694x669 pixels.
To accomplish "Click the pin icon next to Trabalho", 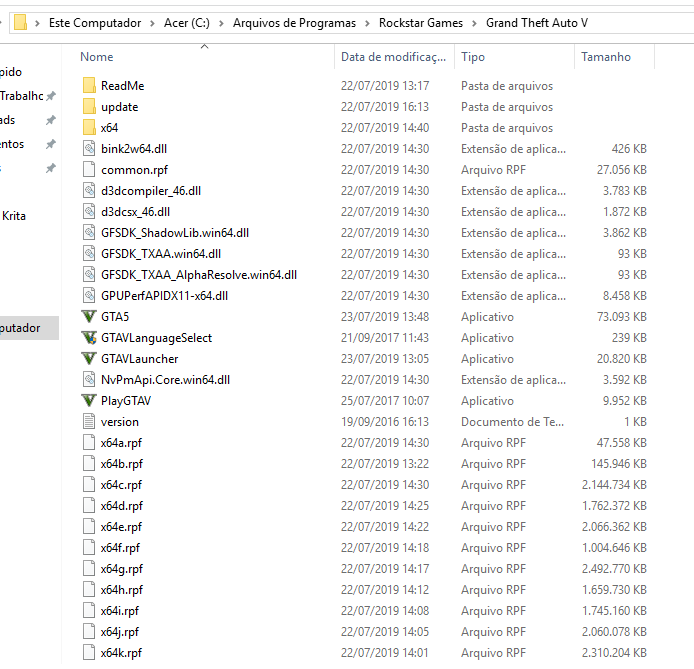I will pos(51,96).
